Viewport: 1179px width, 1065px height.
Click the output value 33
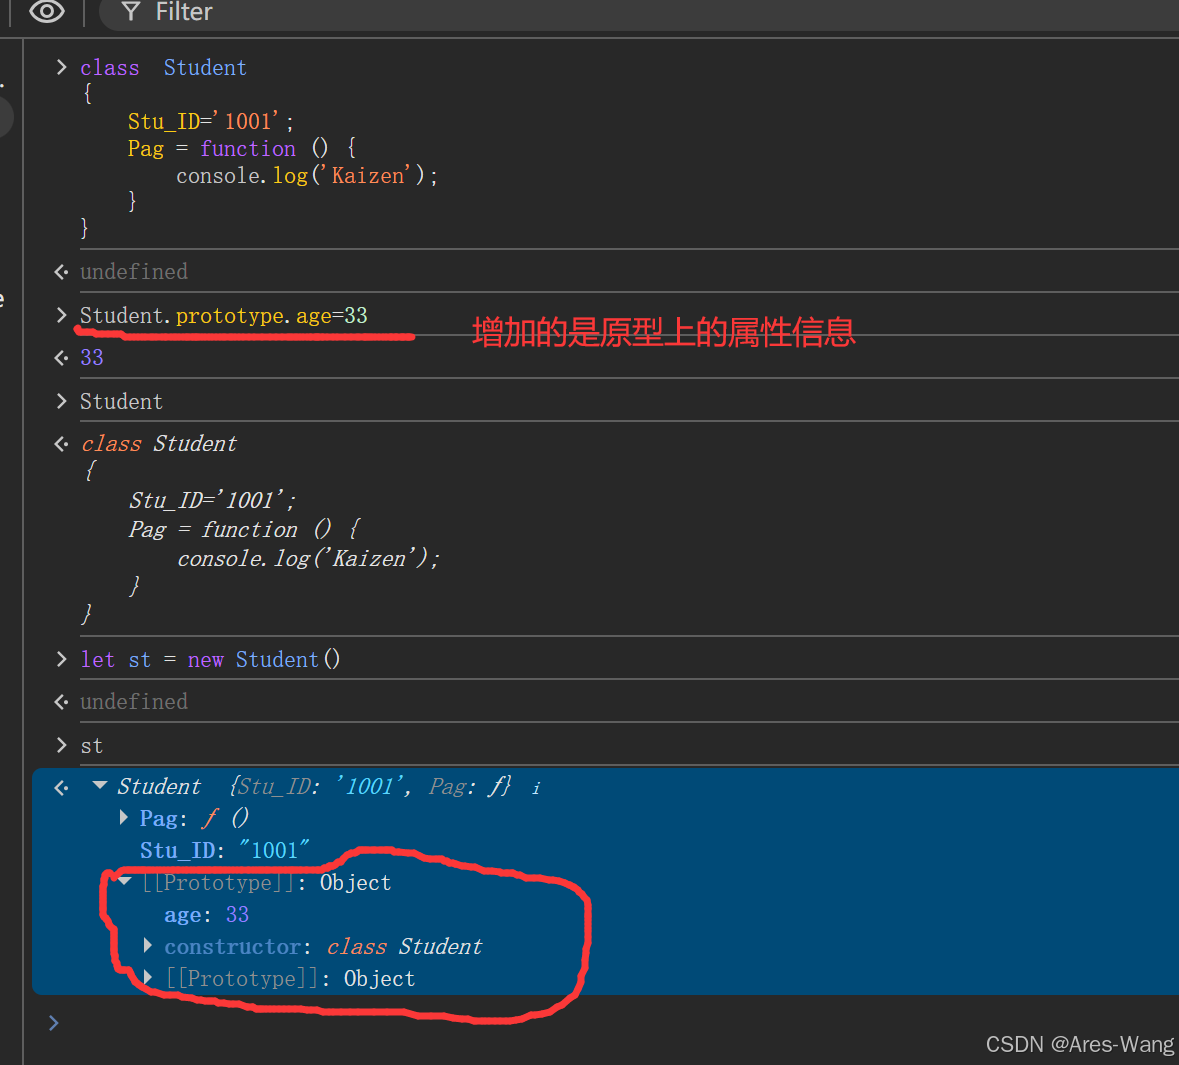coord(92,357)
